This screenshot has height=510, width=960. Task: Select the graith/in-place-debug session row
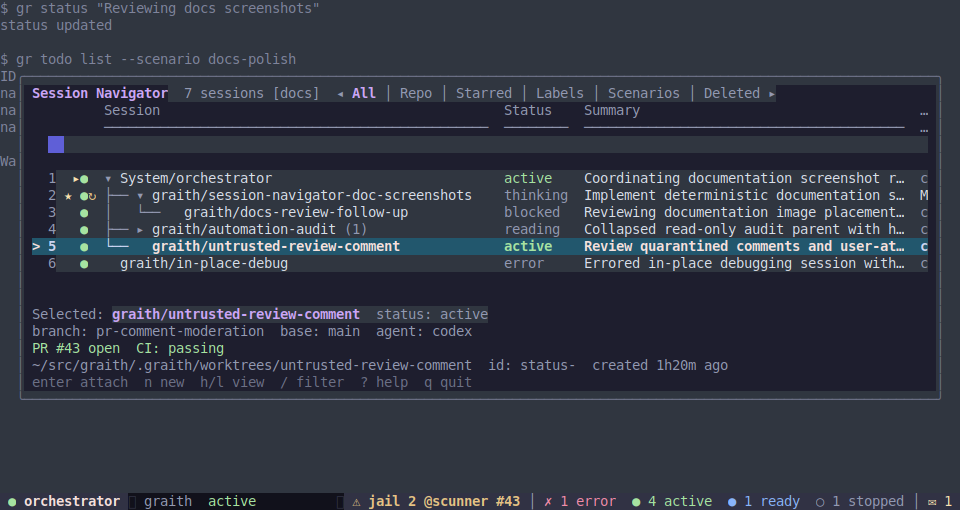(x=480, y=263)
